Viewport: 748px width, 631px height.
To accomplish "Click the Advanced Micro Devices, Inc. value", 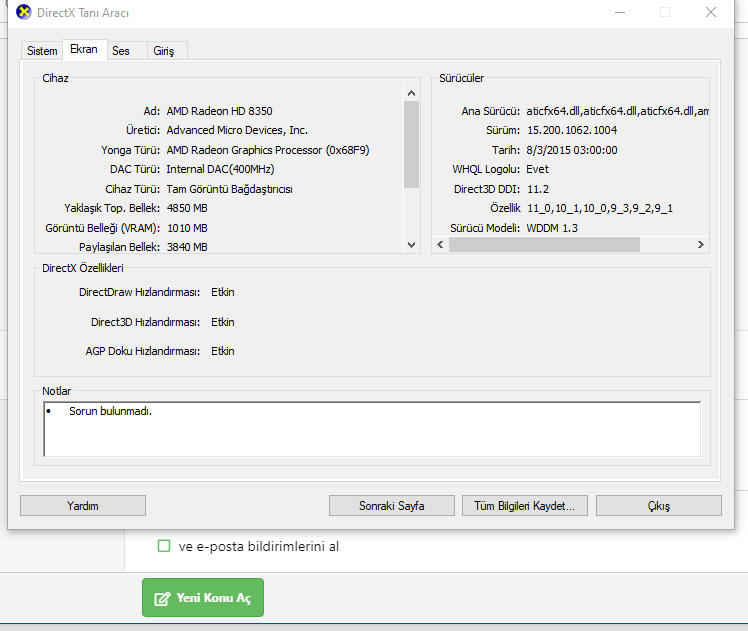I will point(237,130).
